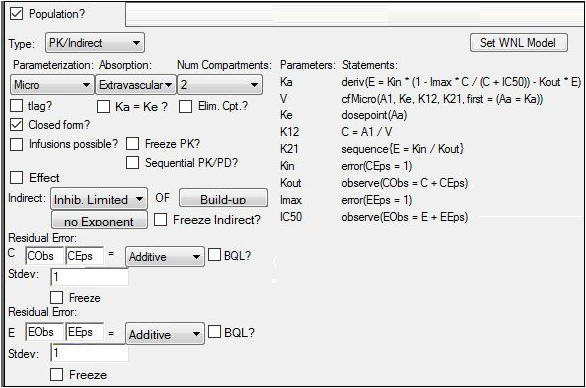Click the Ke parameter

coord(286,115)
